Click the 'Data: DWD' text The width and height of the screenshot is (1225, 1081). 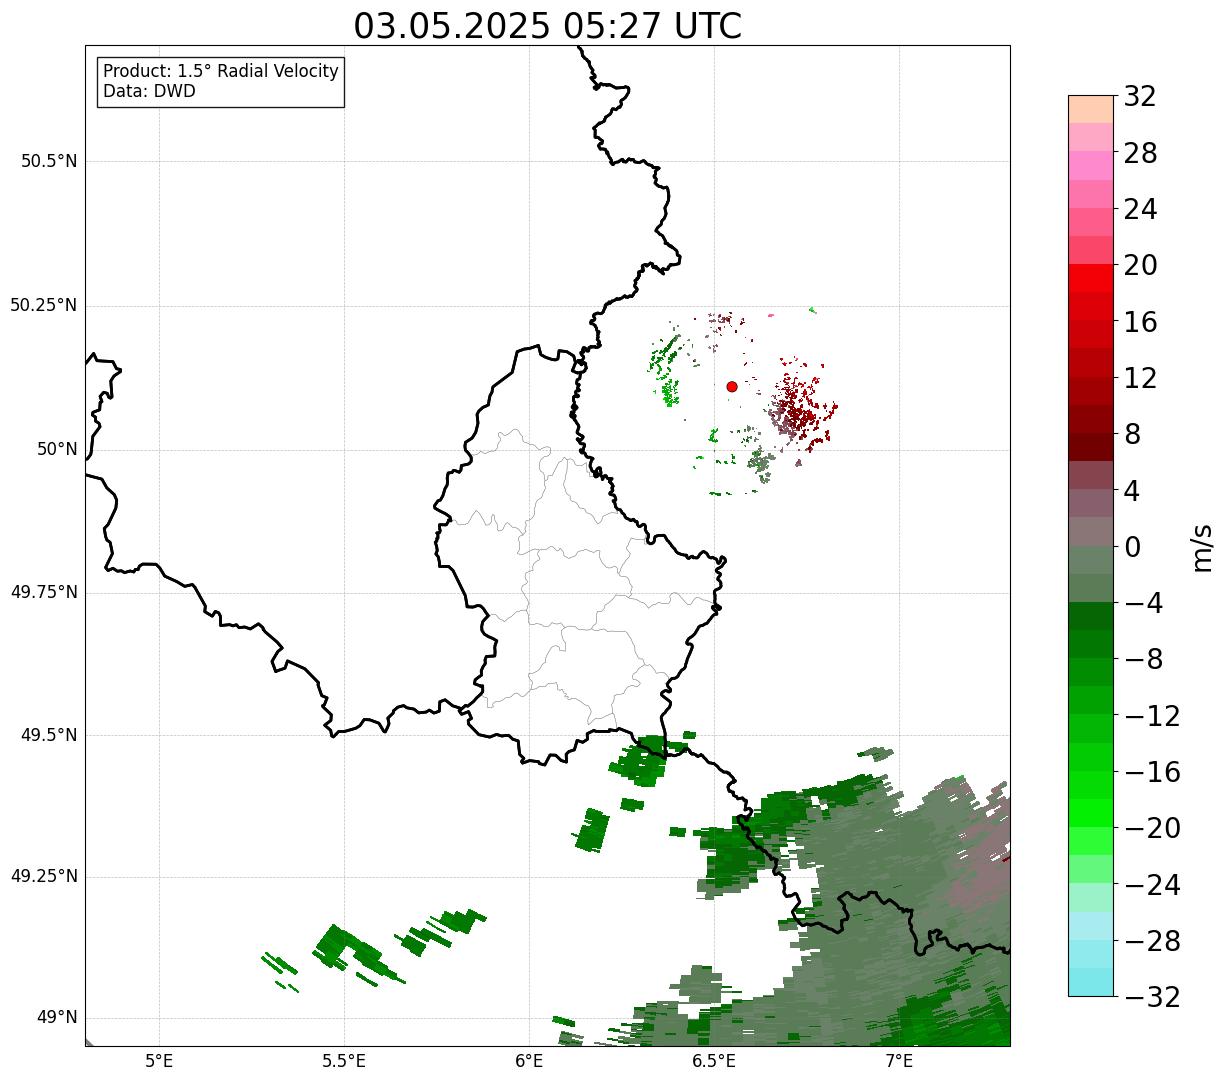tap(149, 92)
